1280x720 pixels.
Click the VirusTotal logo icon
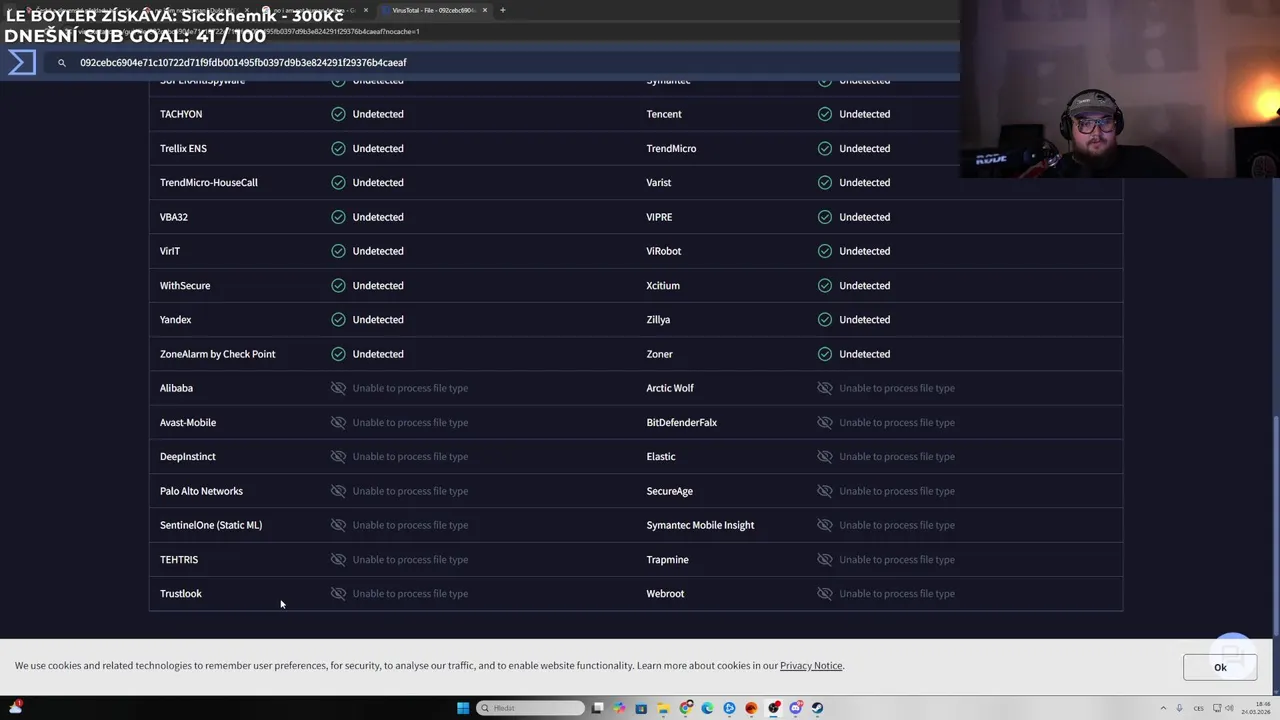click(x=22, y=62)
